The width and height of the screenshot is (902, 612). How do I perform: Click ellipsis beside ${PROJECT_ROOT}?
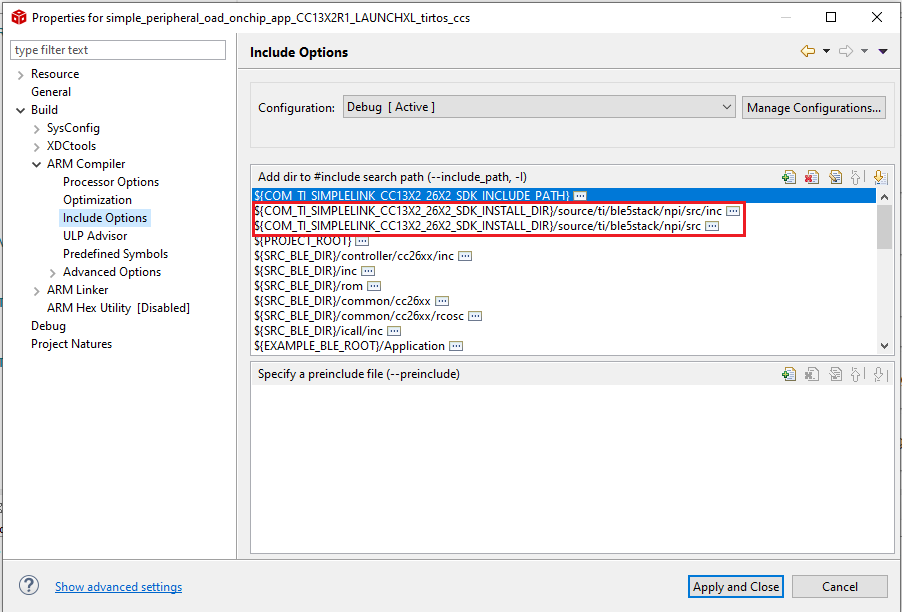(362, 241)
